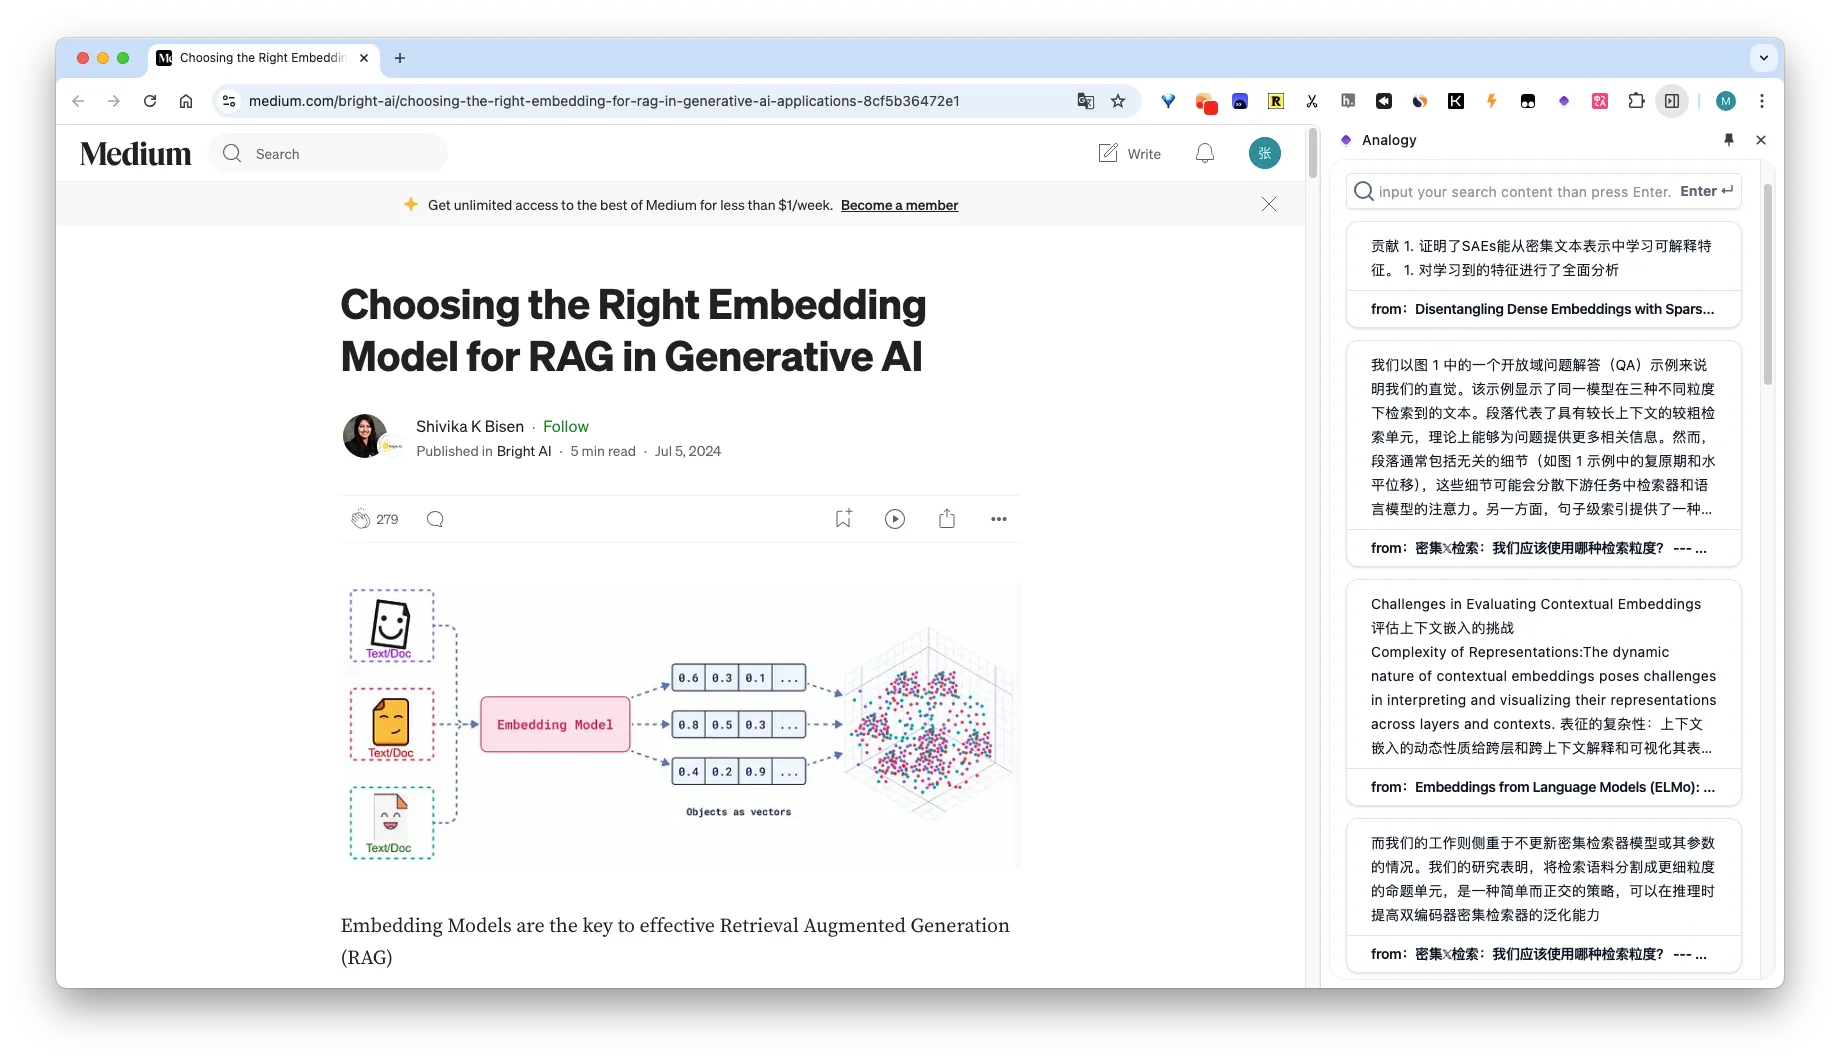Screen dimensions: 1840x1062
Task: Translate page via address bar icon
Action: point(1085,101)
